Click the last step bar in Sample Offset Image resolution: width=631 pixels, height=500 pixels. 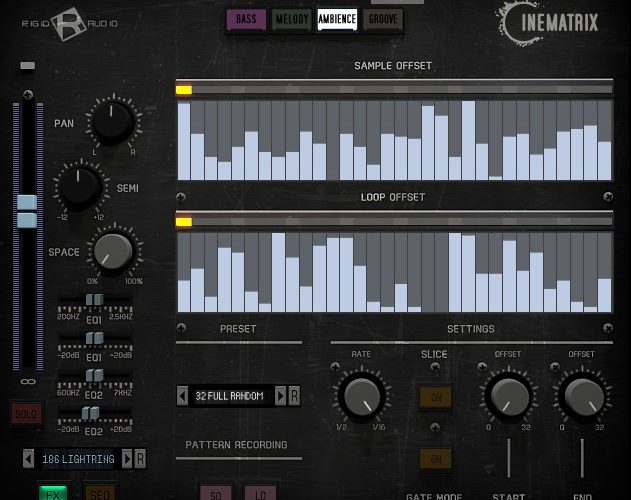point(604,140)
